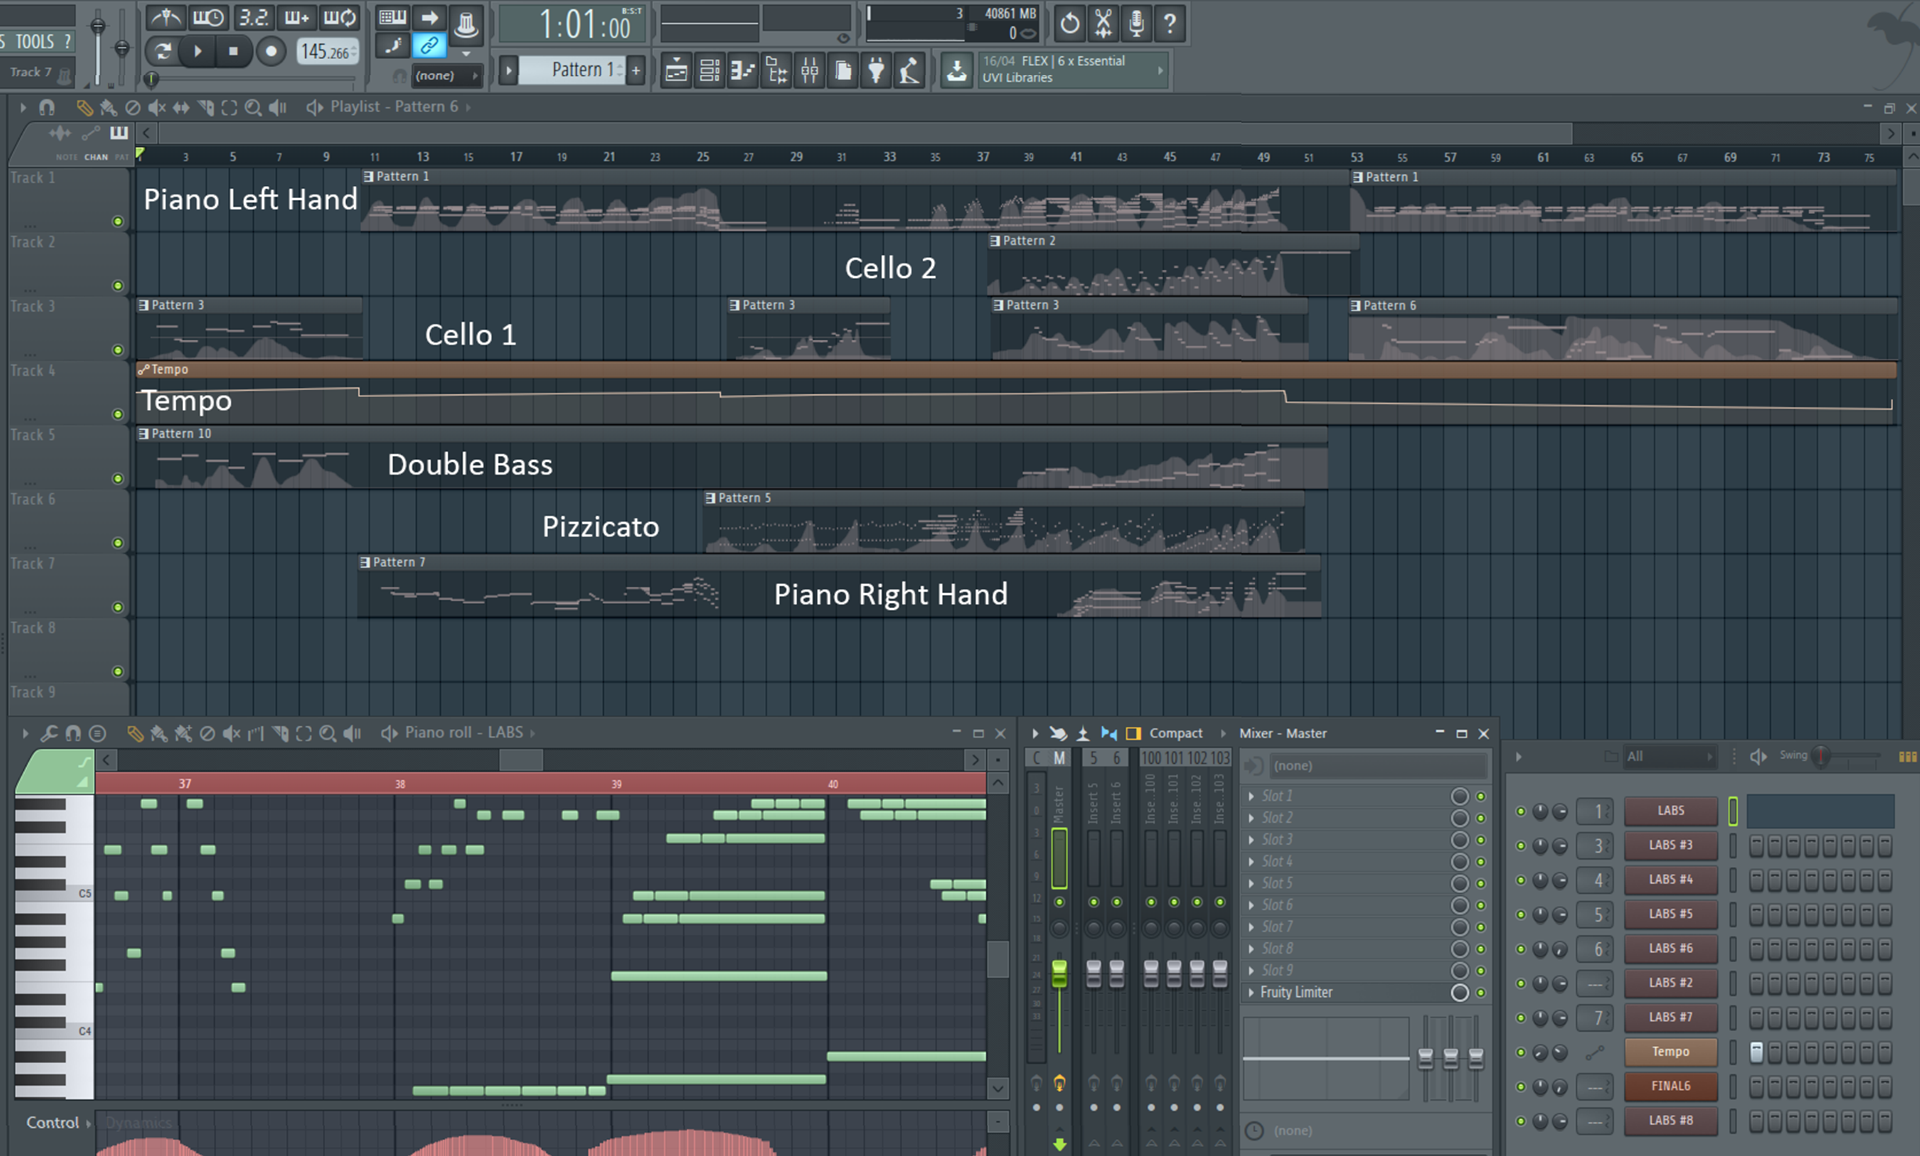Toggle the metronome icon
Viewport: 1920px width, 1156px height.
(x=165, y=18)
